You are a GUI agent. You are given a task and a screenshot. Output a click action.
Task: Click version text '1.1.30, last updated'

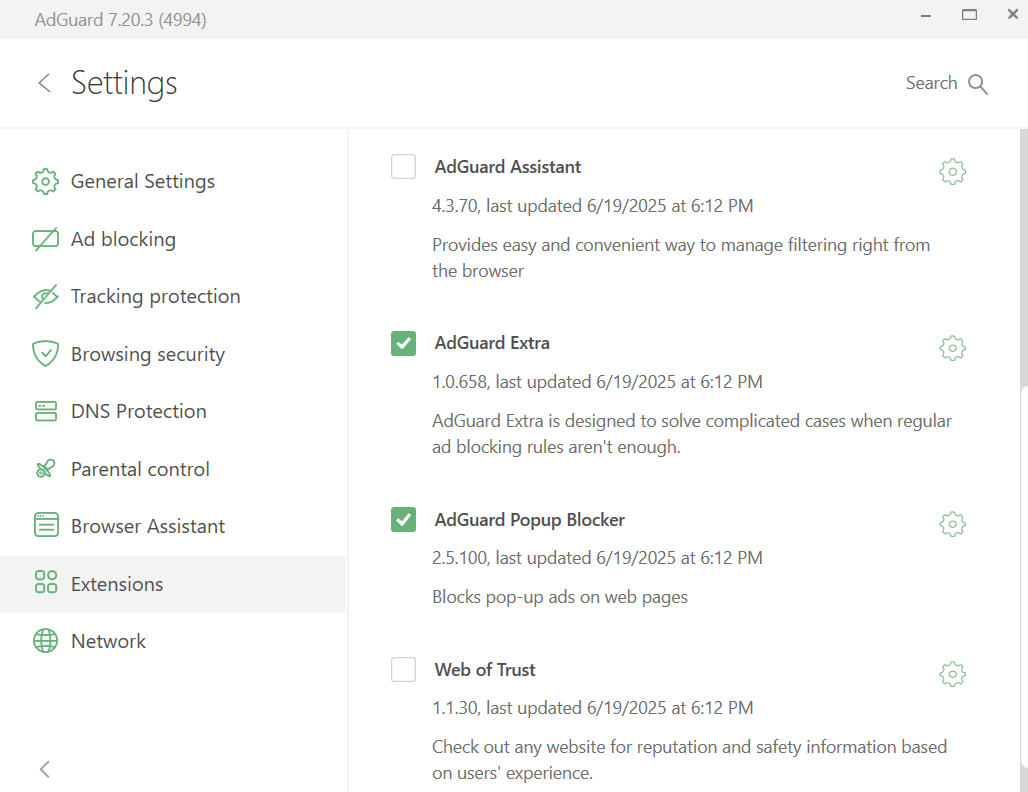click(592, 708)
